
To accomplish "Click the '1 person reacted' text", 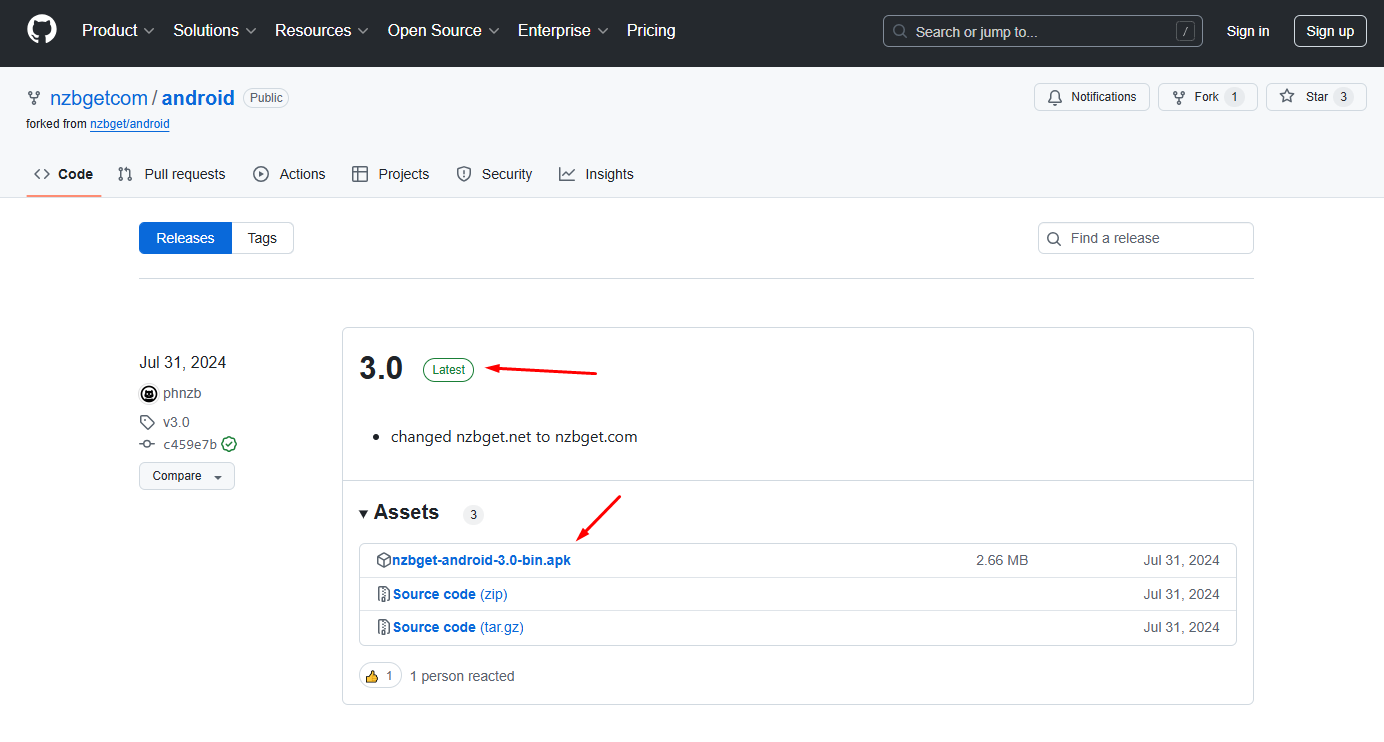I will [x=462, y=676].
